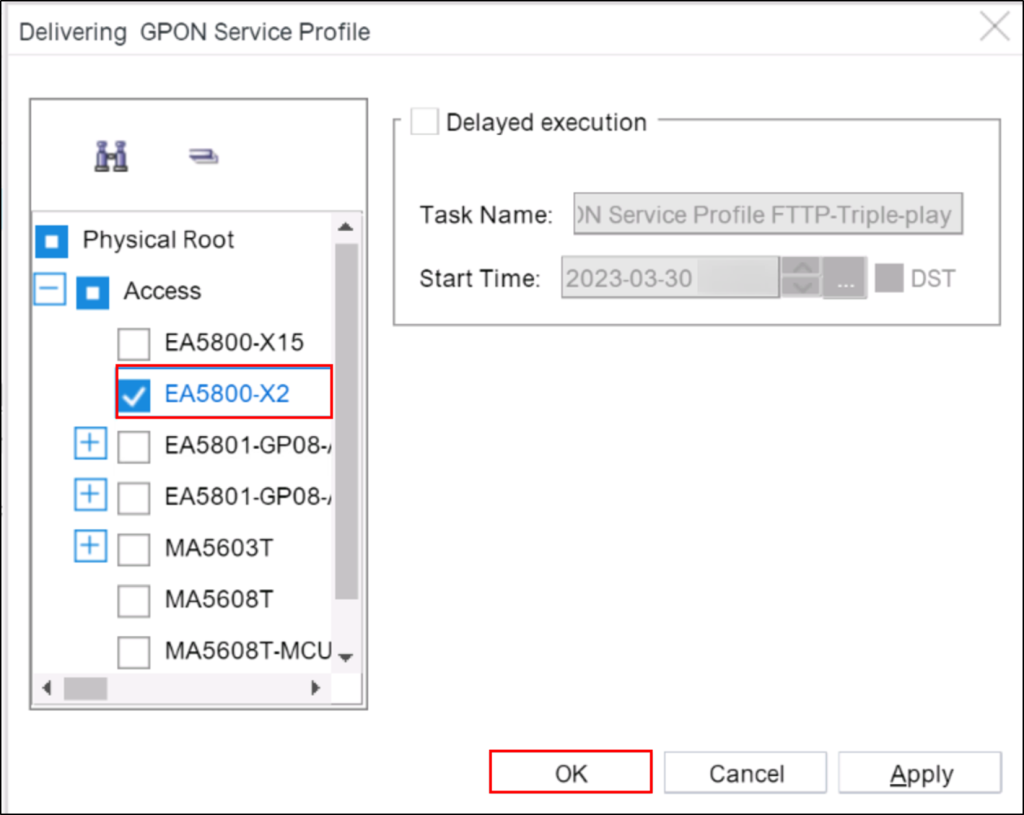Check the EA5800-X15 checkbox
The height and width of the screenshot is (815, 1024).
(133, 343)
